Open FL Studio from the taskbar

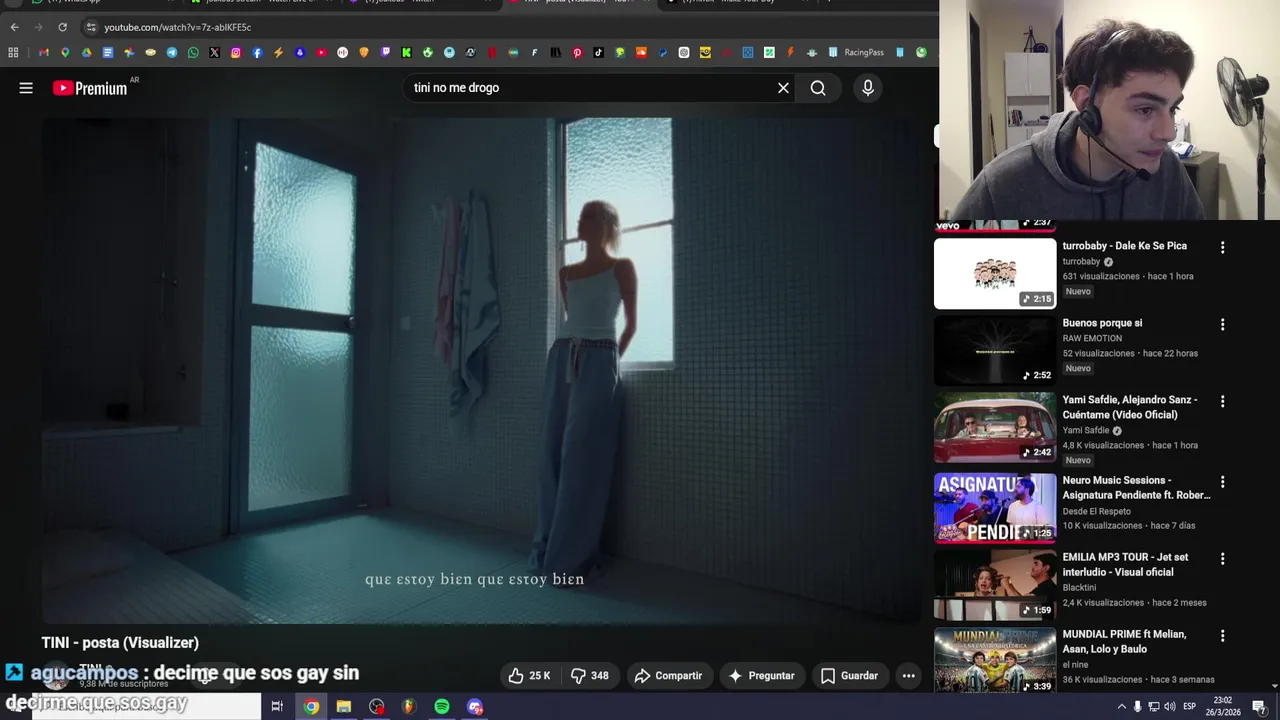tap(409, 706)
